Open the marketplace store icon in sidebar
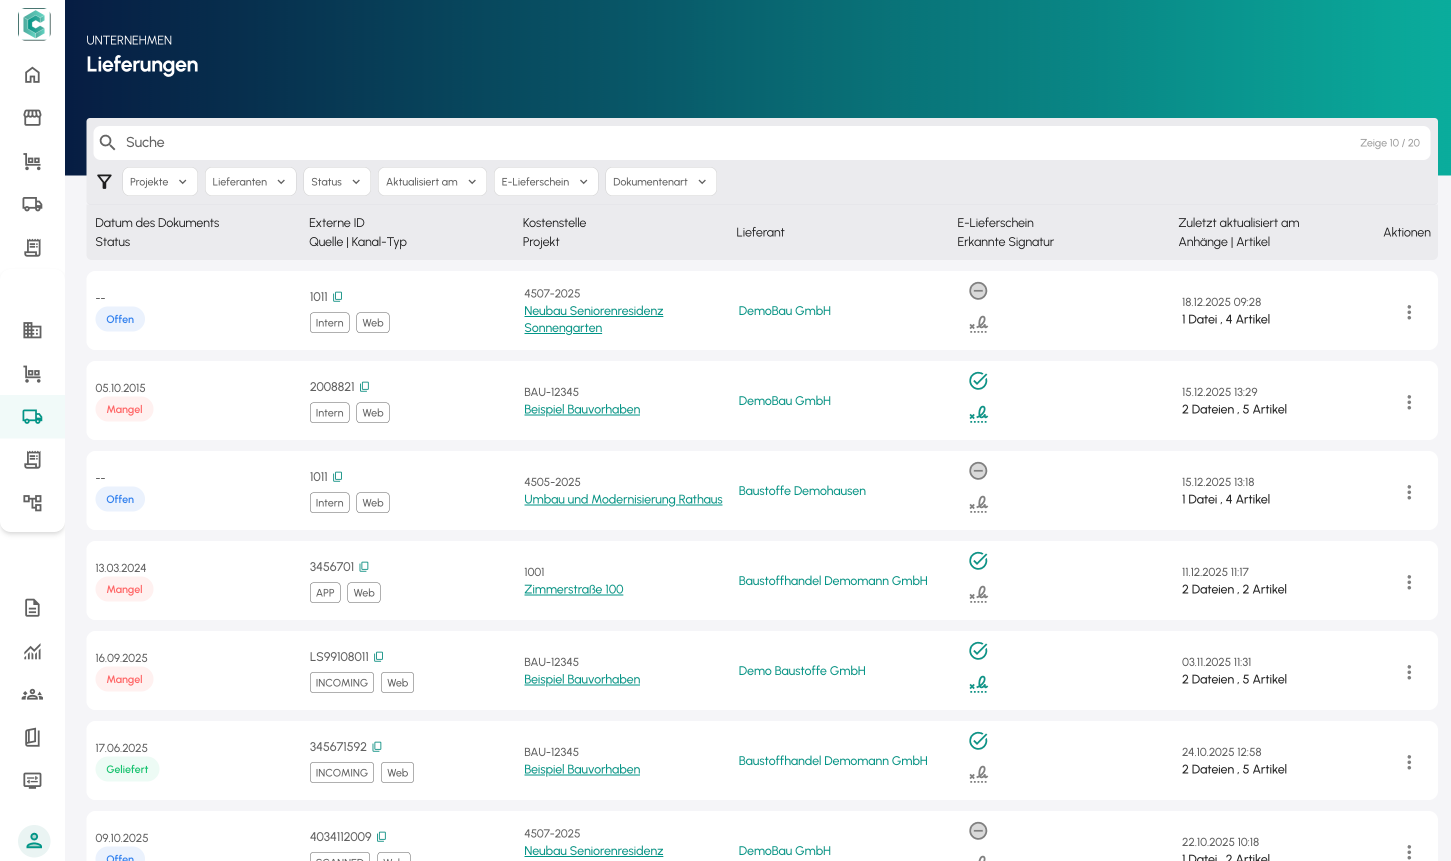 [x=32, y=118]
